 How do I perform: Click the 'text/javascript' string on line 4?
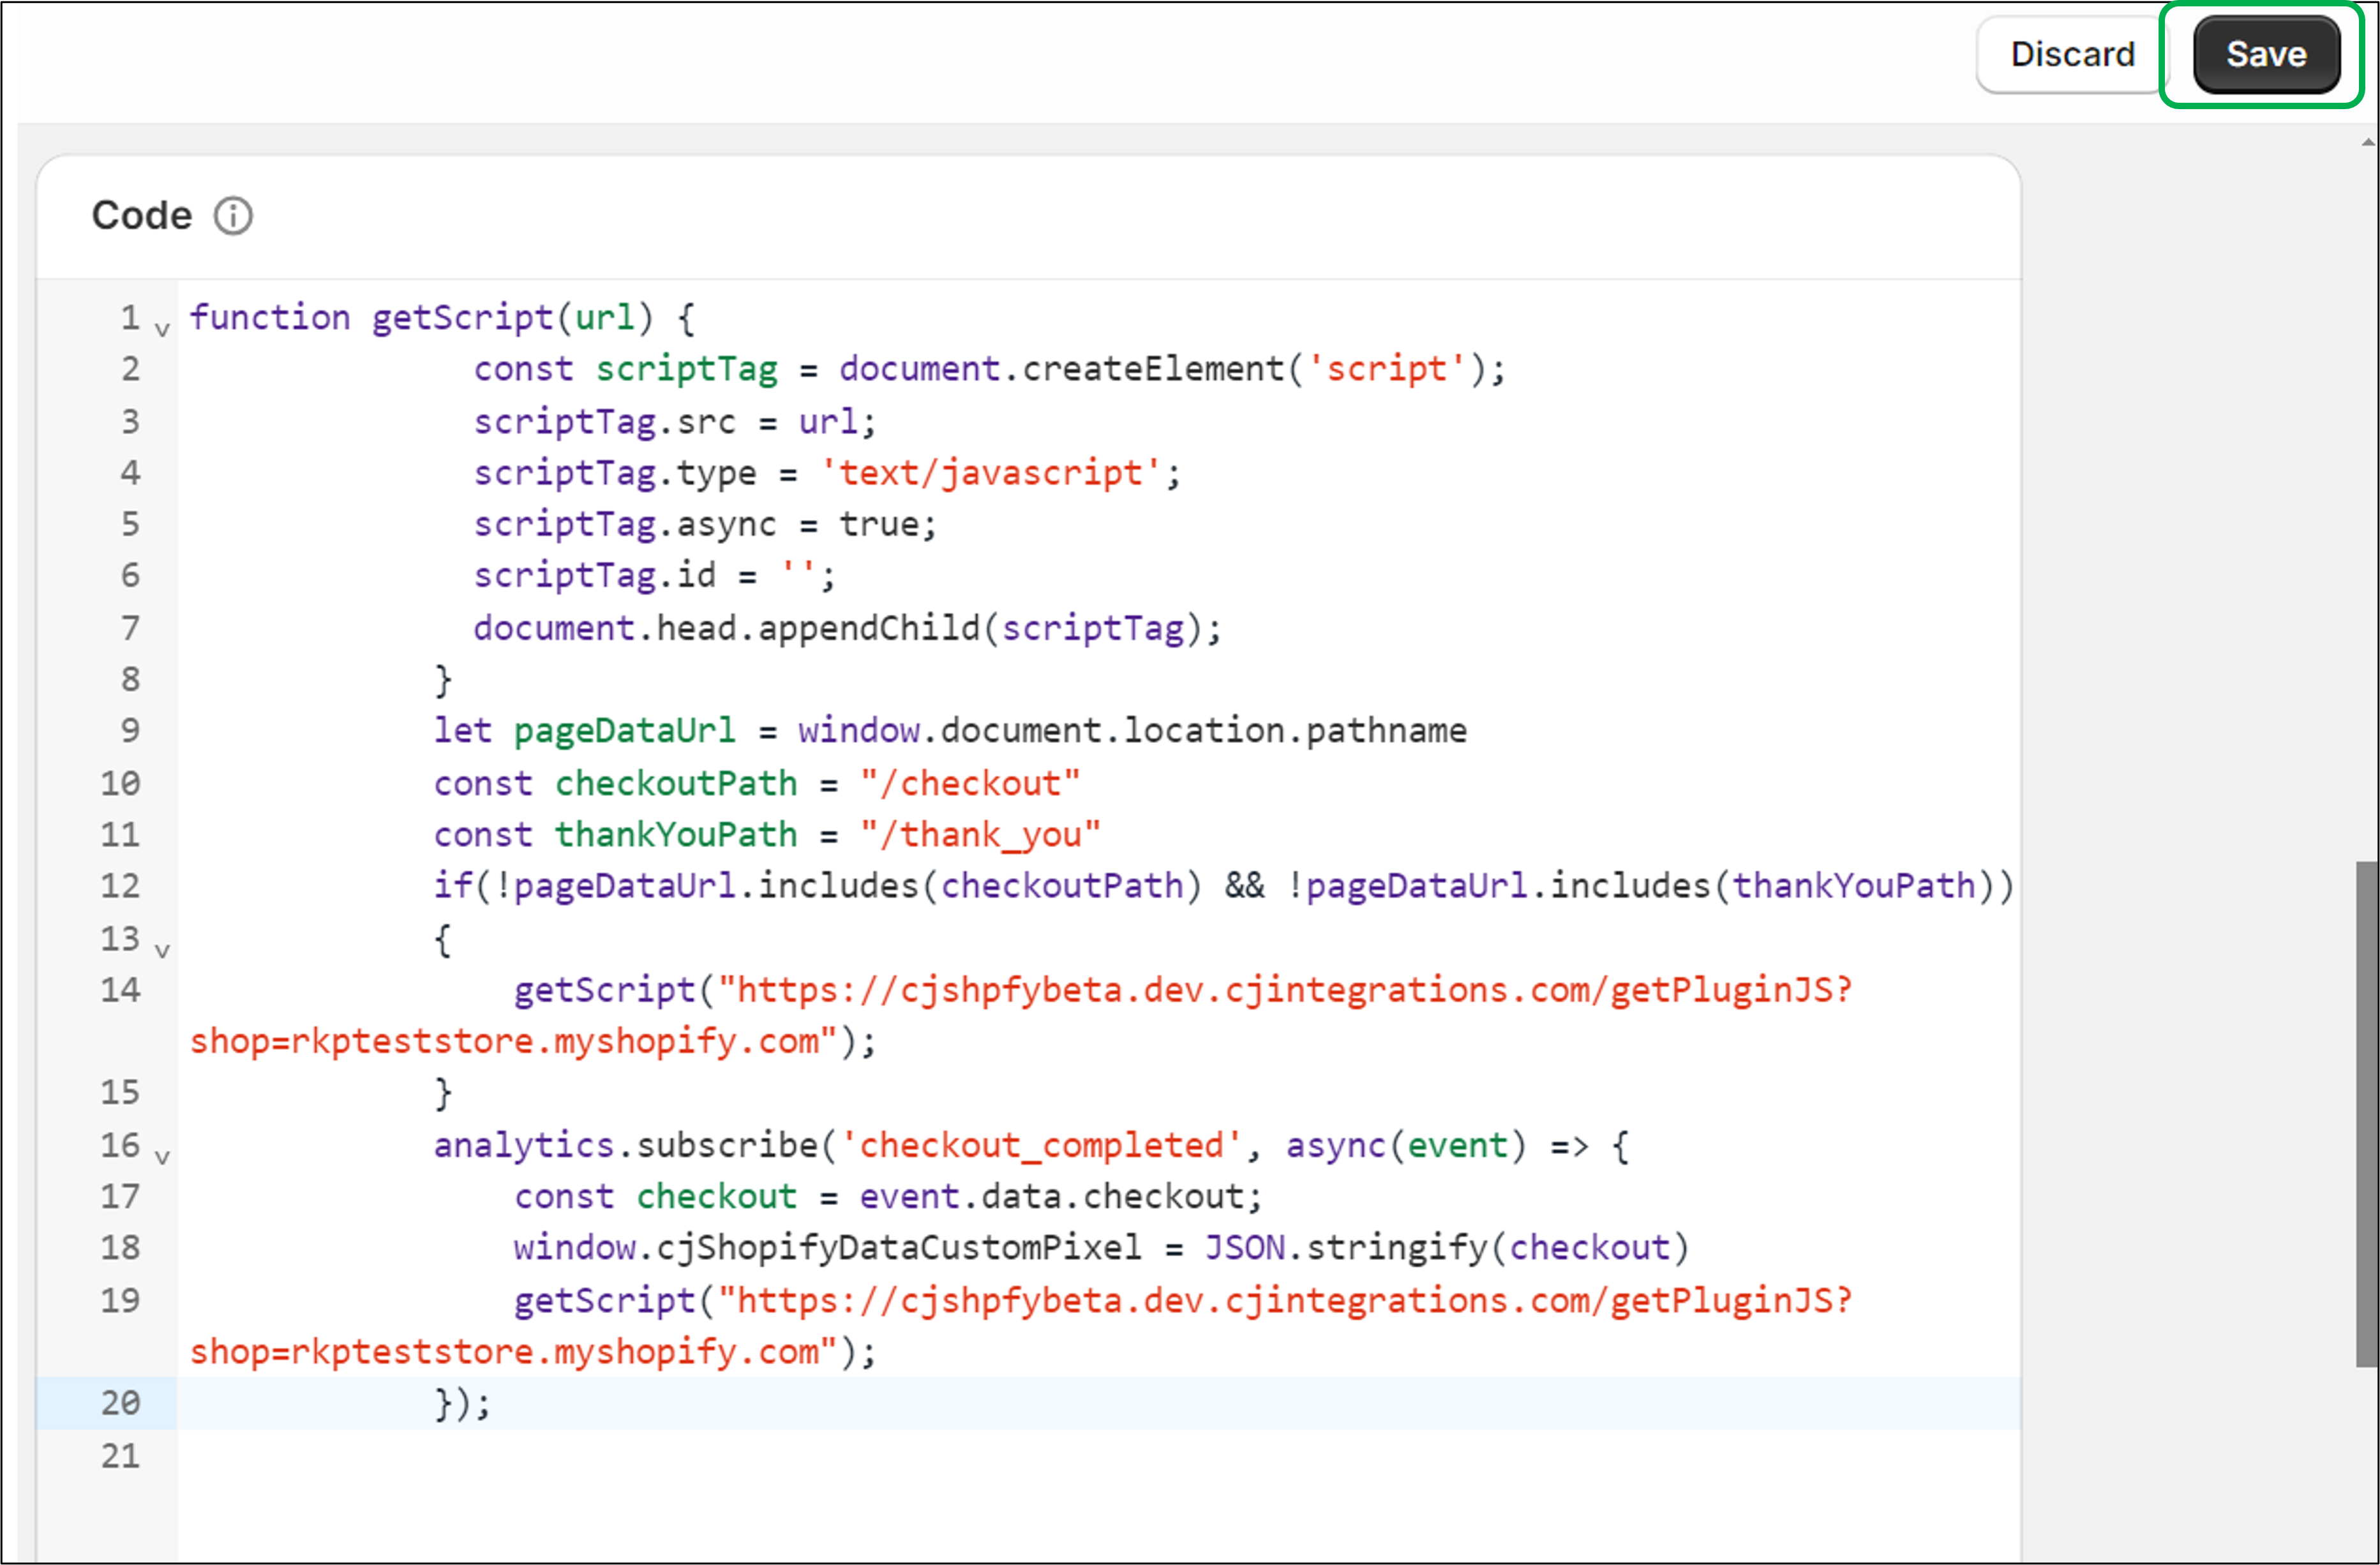click(x=995, y=472)
